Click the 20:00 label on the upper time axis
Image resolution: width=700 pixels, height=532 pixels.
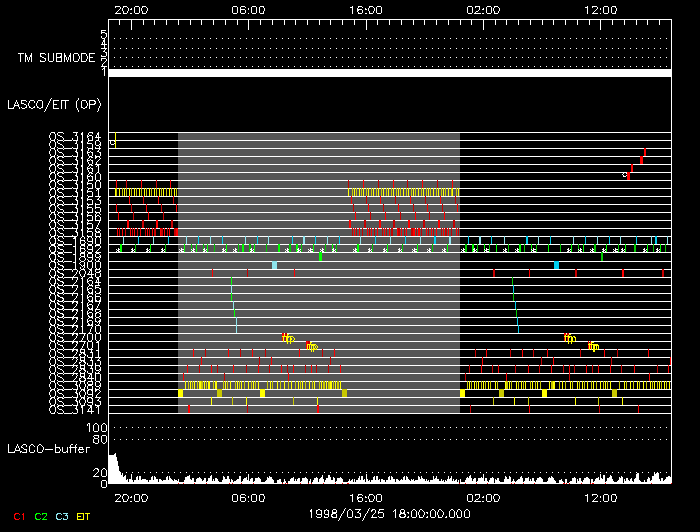click(131, 10)
